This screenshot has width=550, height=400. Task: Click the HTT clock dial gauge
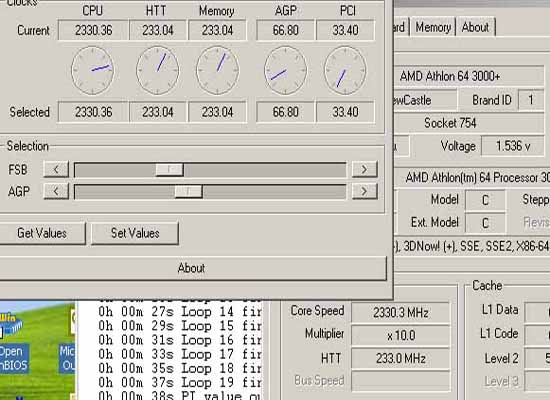coord(157,71)
